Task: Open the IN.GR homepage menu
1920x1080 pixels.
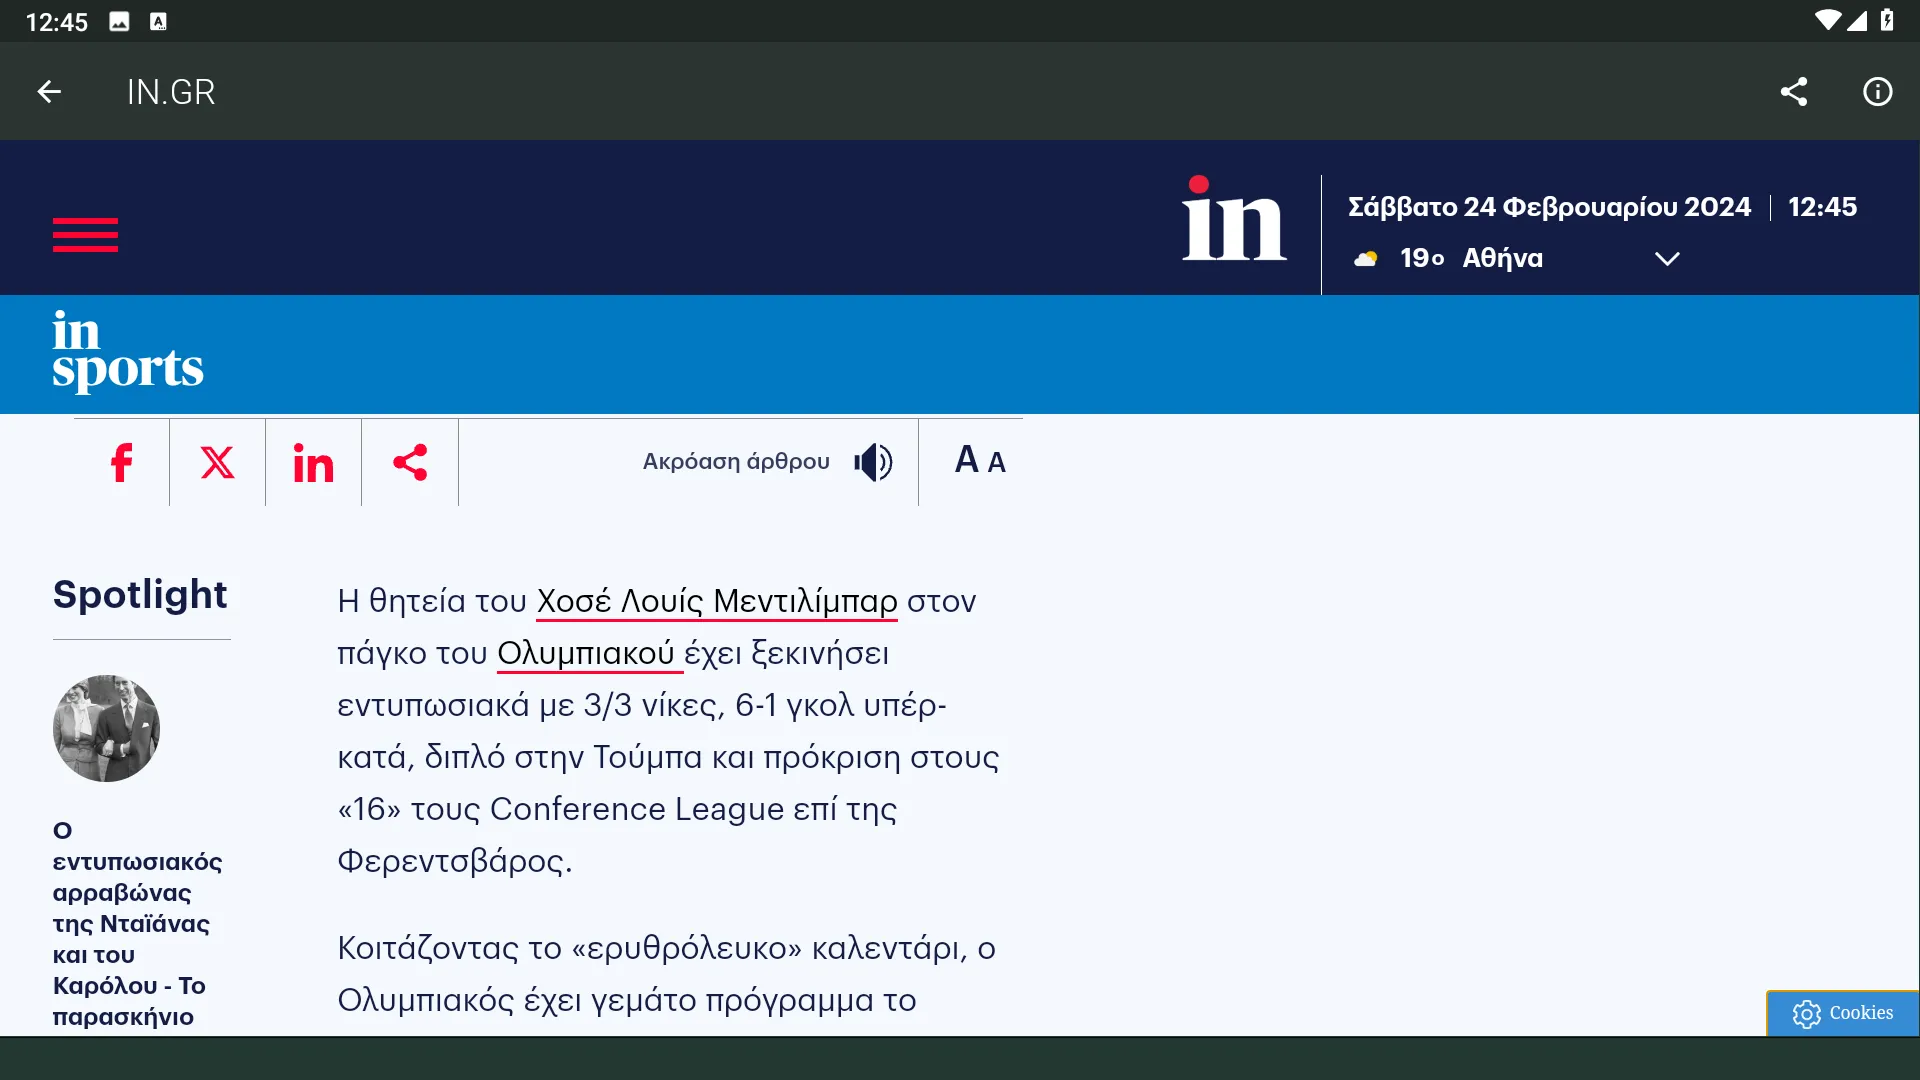Action: coord(84,235)
